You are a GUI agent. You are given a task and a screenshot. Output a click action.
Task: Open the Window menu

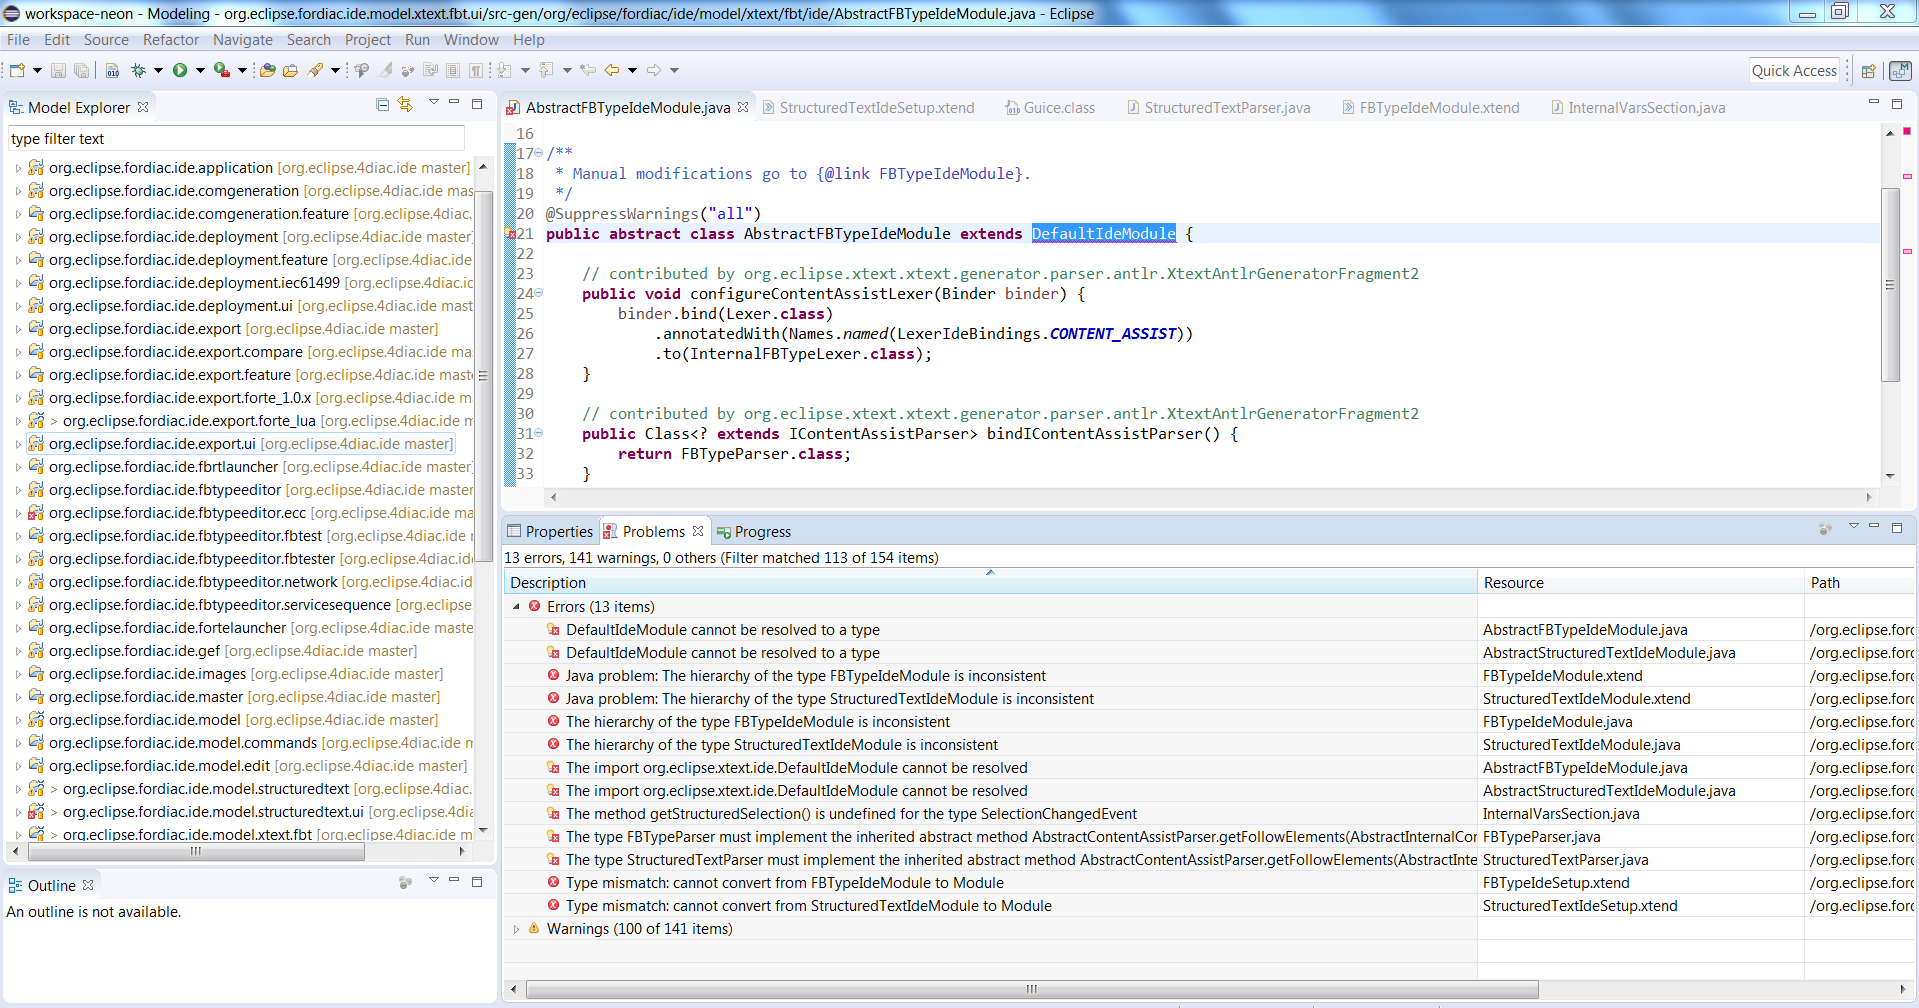tap(471, 40)
